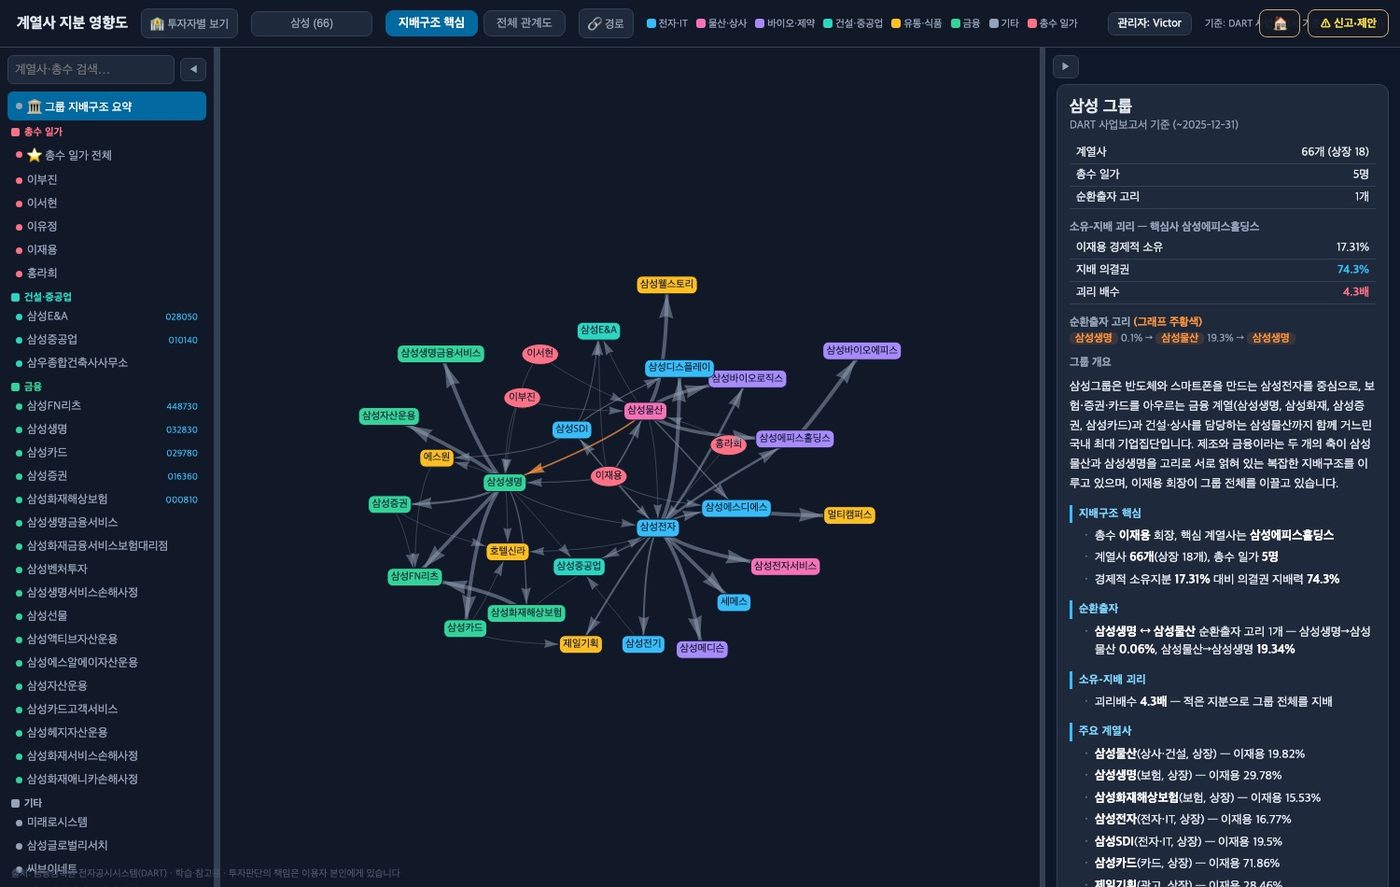1400x887 pixels.
Task: Collapse the 기타 section header in sidebar
Action: click(x=108, y=803)
